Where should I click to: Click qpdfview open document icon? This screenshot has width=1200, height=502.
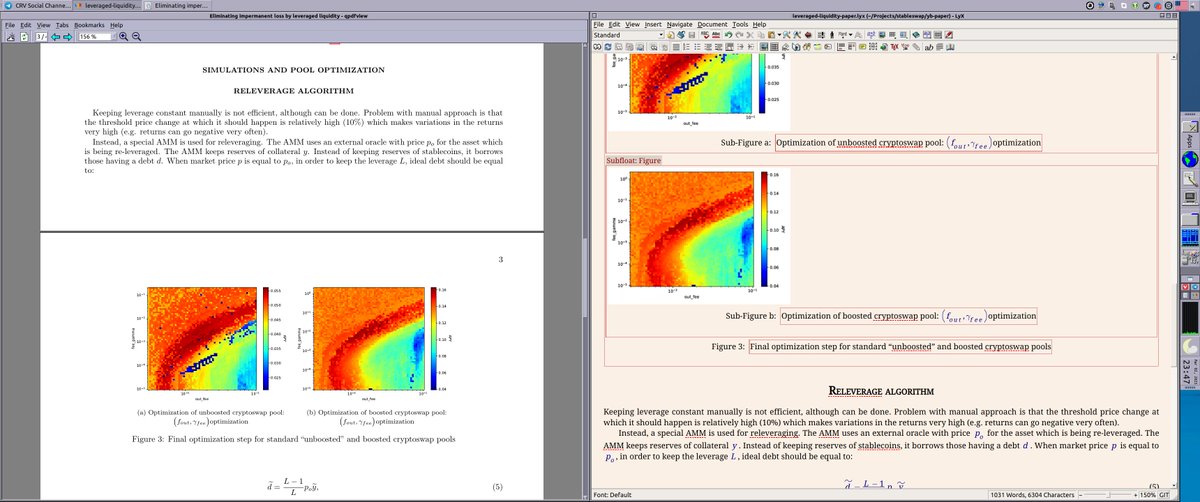(11, 37)
